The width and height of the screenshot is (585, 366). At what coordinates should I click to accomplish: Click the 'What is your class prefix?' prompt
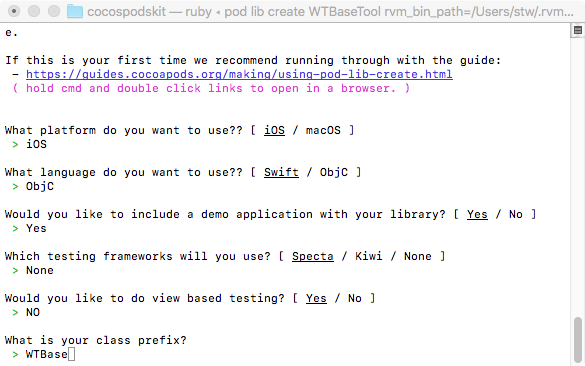(96, 340)
